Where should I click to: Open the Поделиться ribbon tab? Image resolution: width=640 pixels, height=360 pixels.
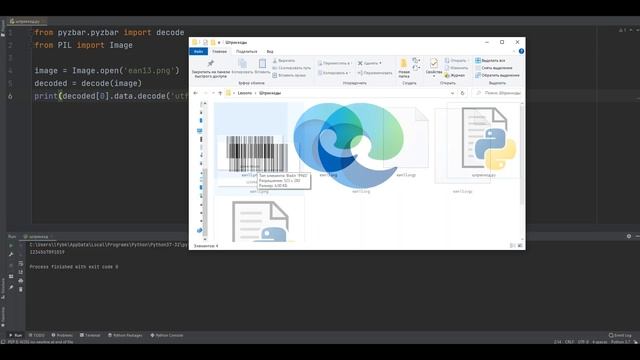[247, 51]
